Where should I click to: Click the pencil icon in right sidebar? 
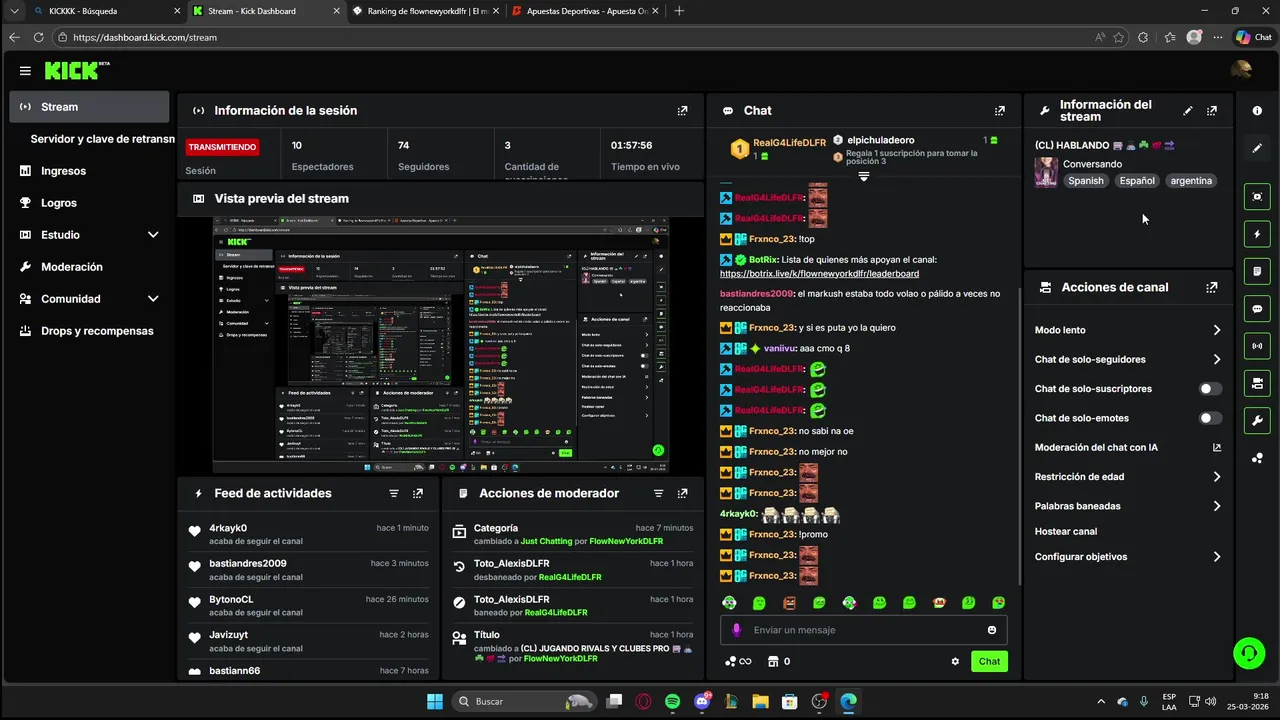[1257, 148]
